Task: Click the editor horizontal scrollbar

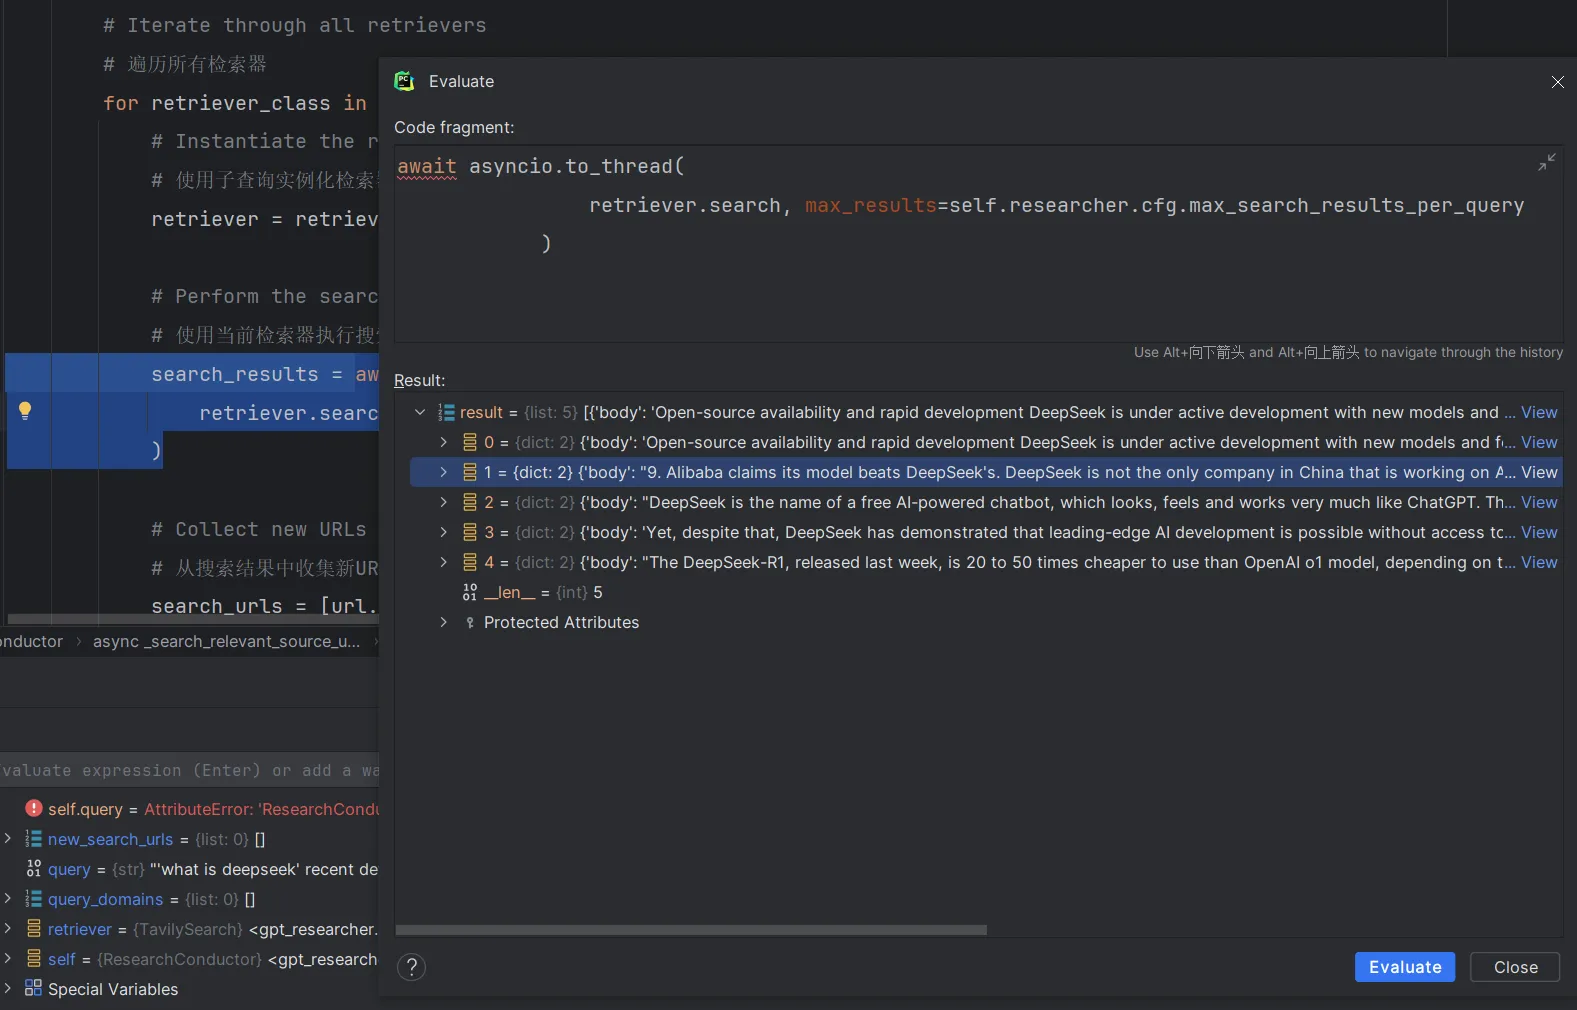Action: pyautogui.click(x=193, y=619)
